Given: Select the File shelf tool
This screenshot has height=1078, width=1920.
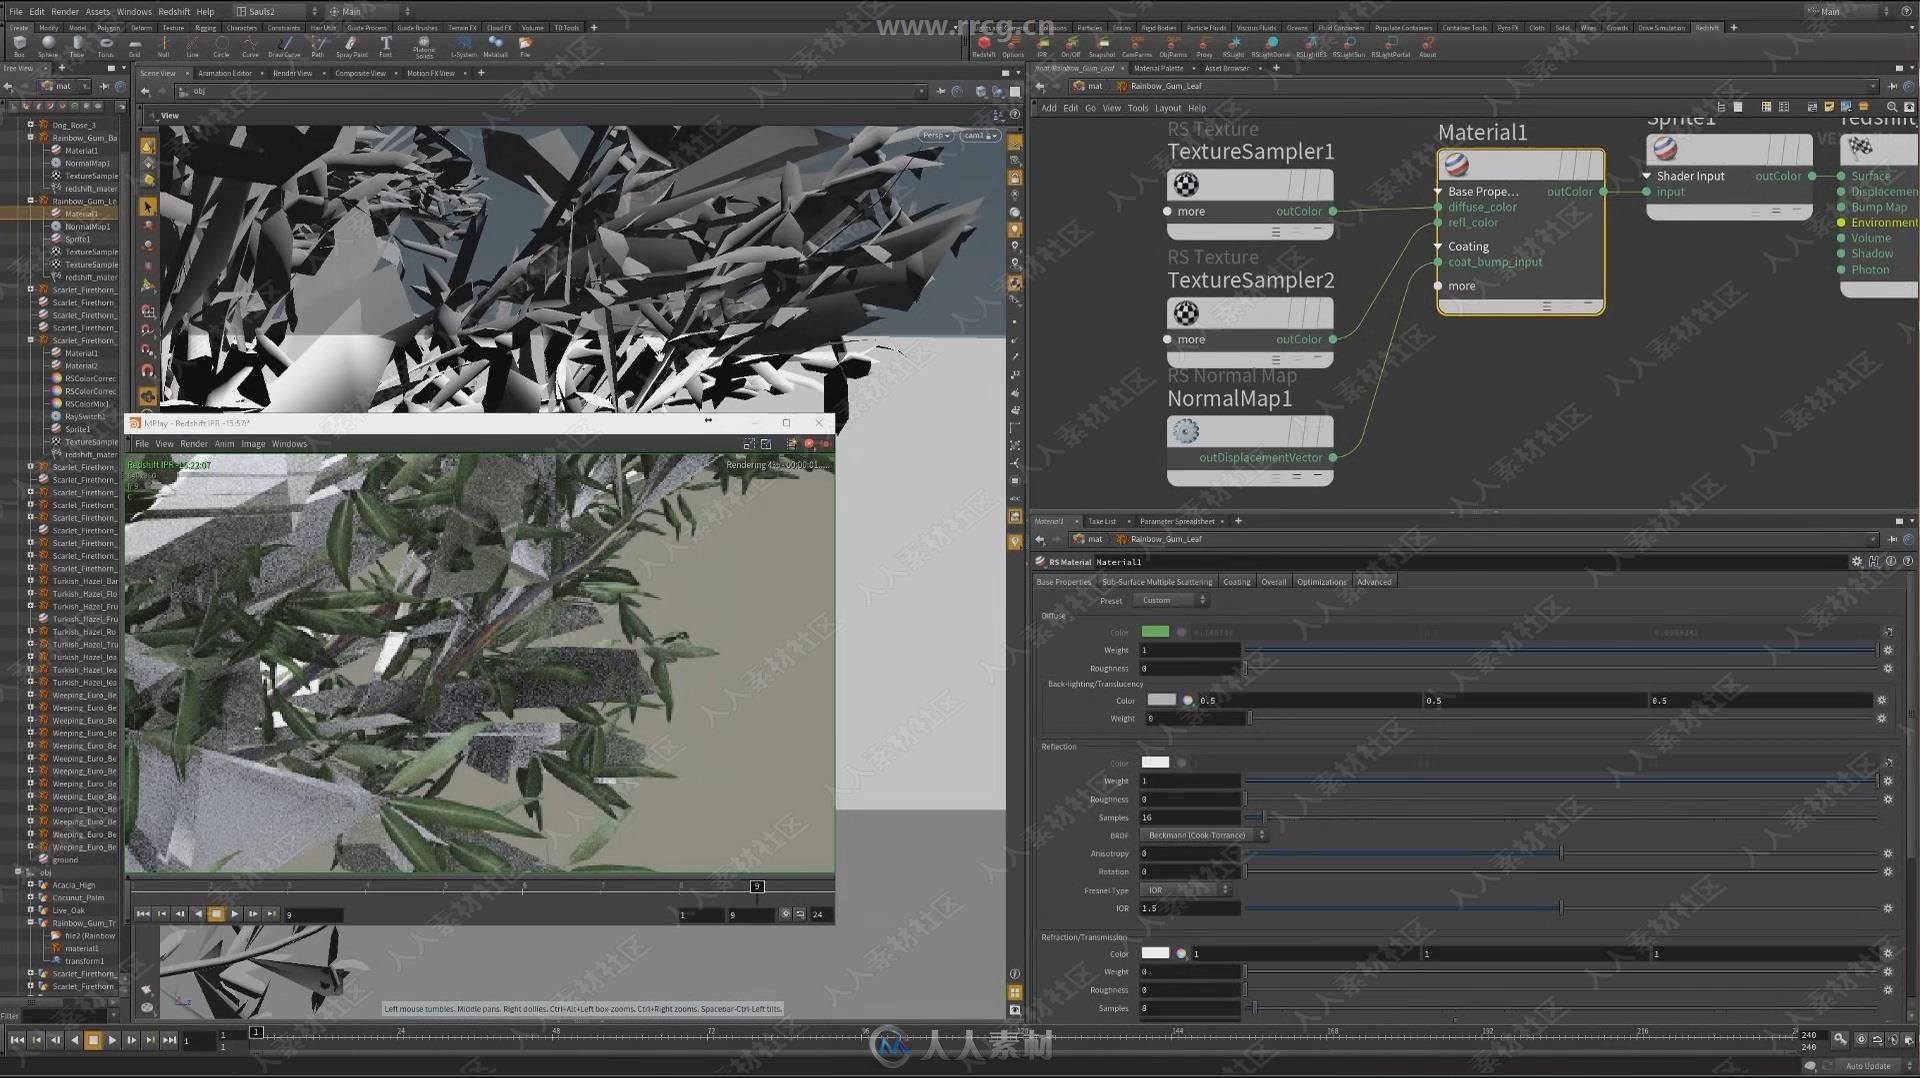Looking at the screenshot, I should (x=525, y=46).
